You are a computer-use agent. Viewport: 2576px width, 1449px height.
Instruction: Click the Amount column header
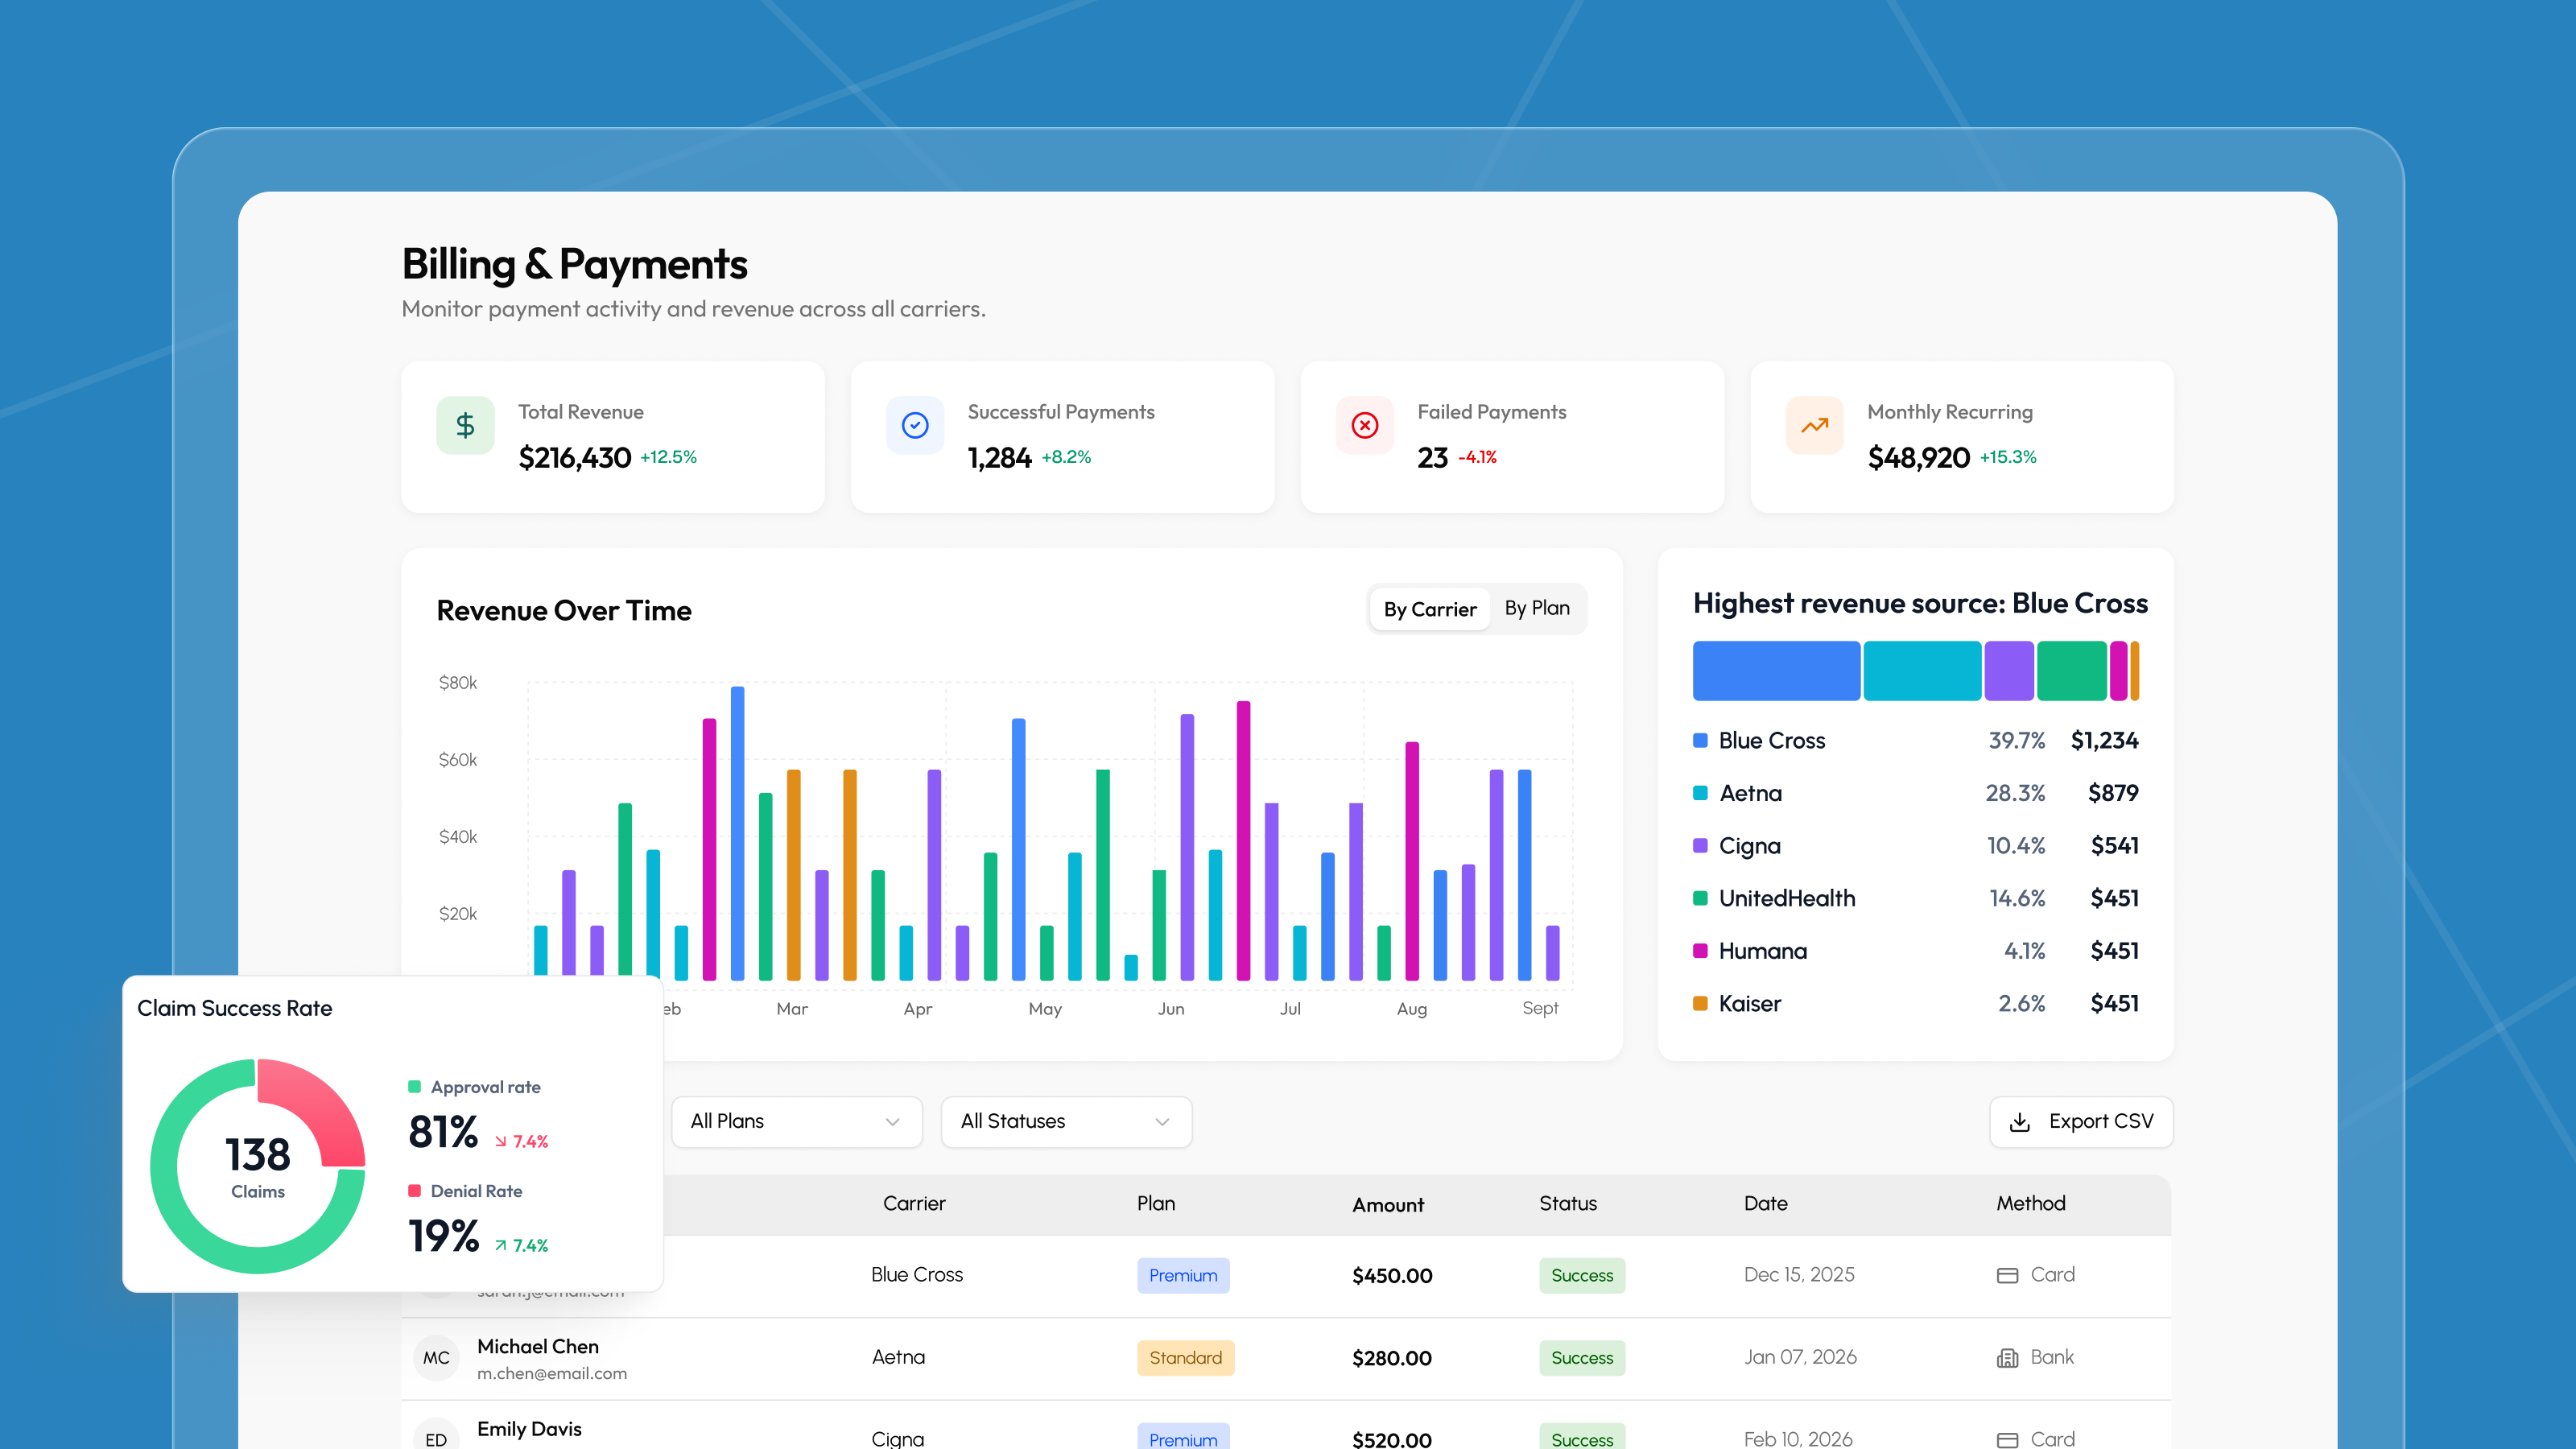pos(1388,1204)
